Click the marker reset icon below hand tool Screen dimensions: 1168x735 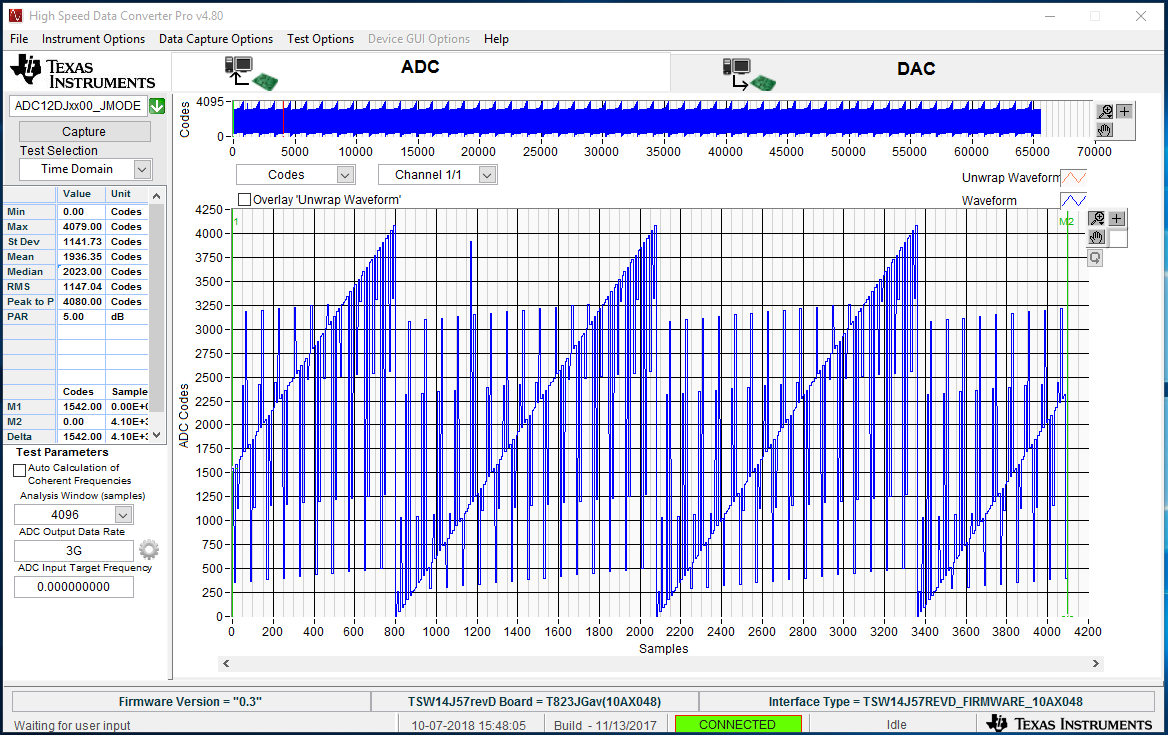(1095, 258)
